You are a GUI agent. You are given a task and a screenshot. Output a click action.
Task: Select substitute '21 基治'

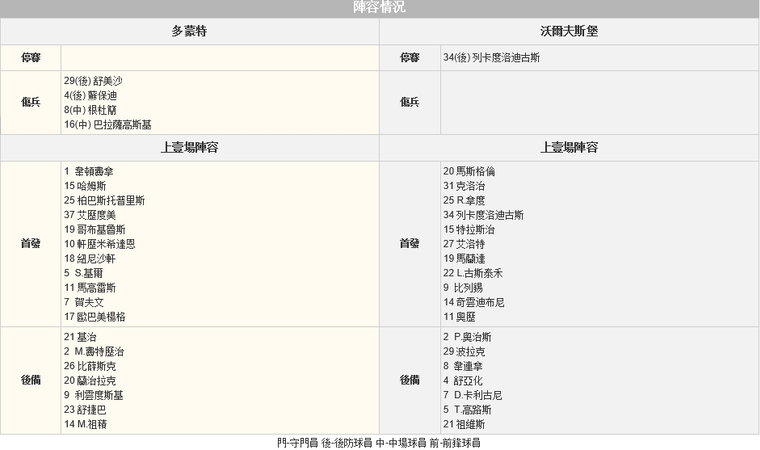pos(80,337)
